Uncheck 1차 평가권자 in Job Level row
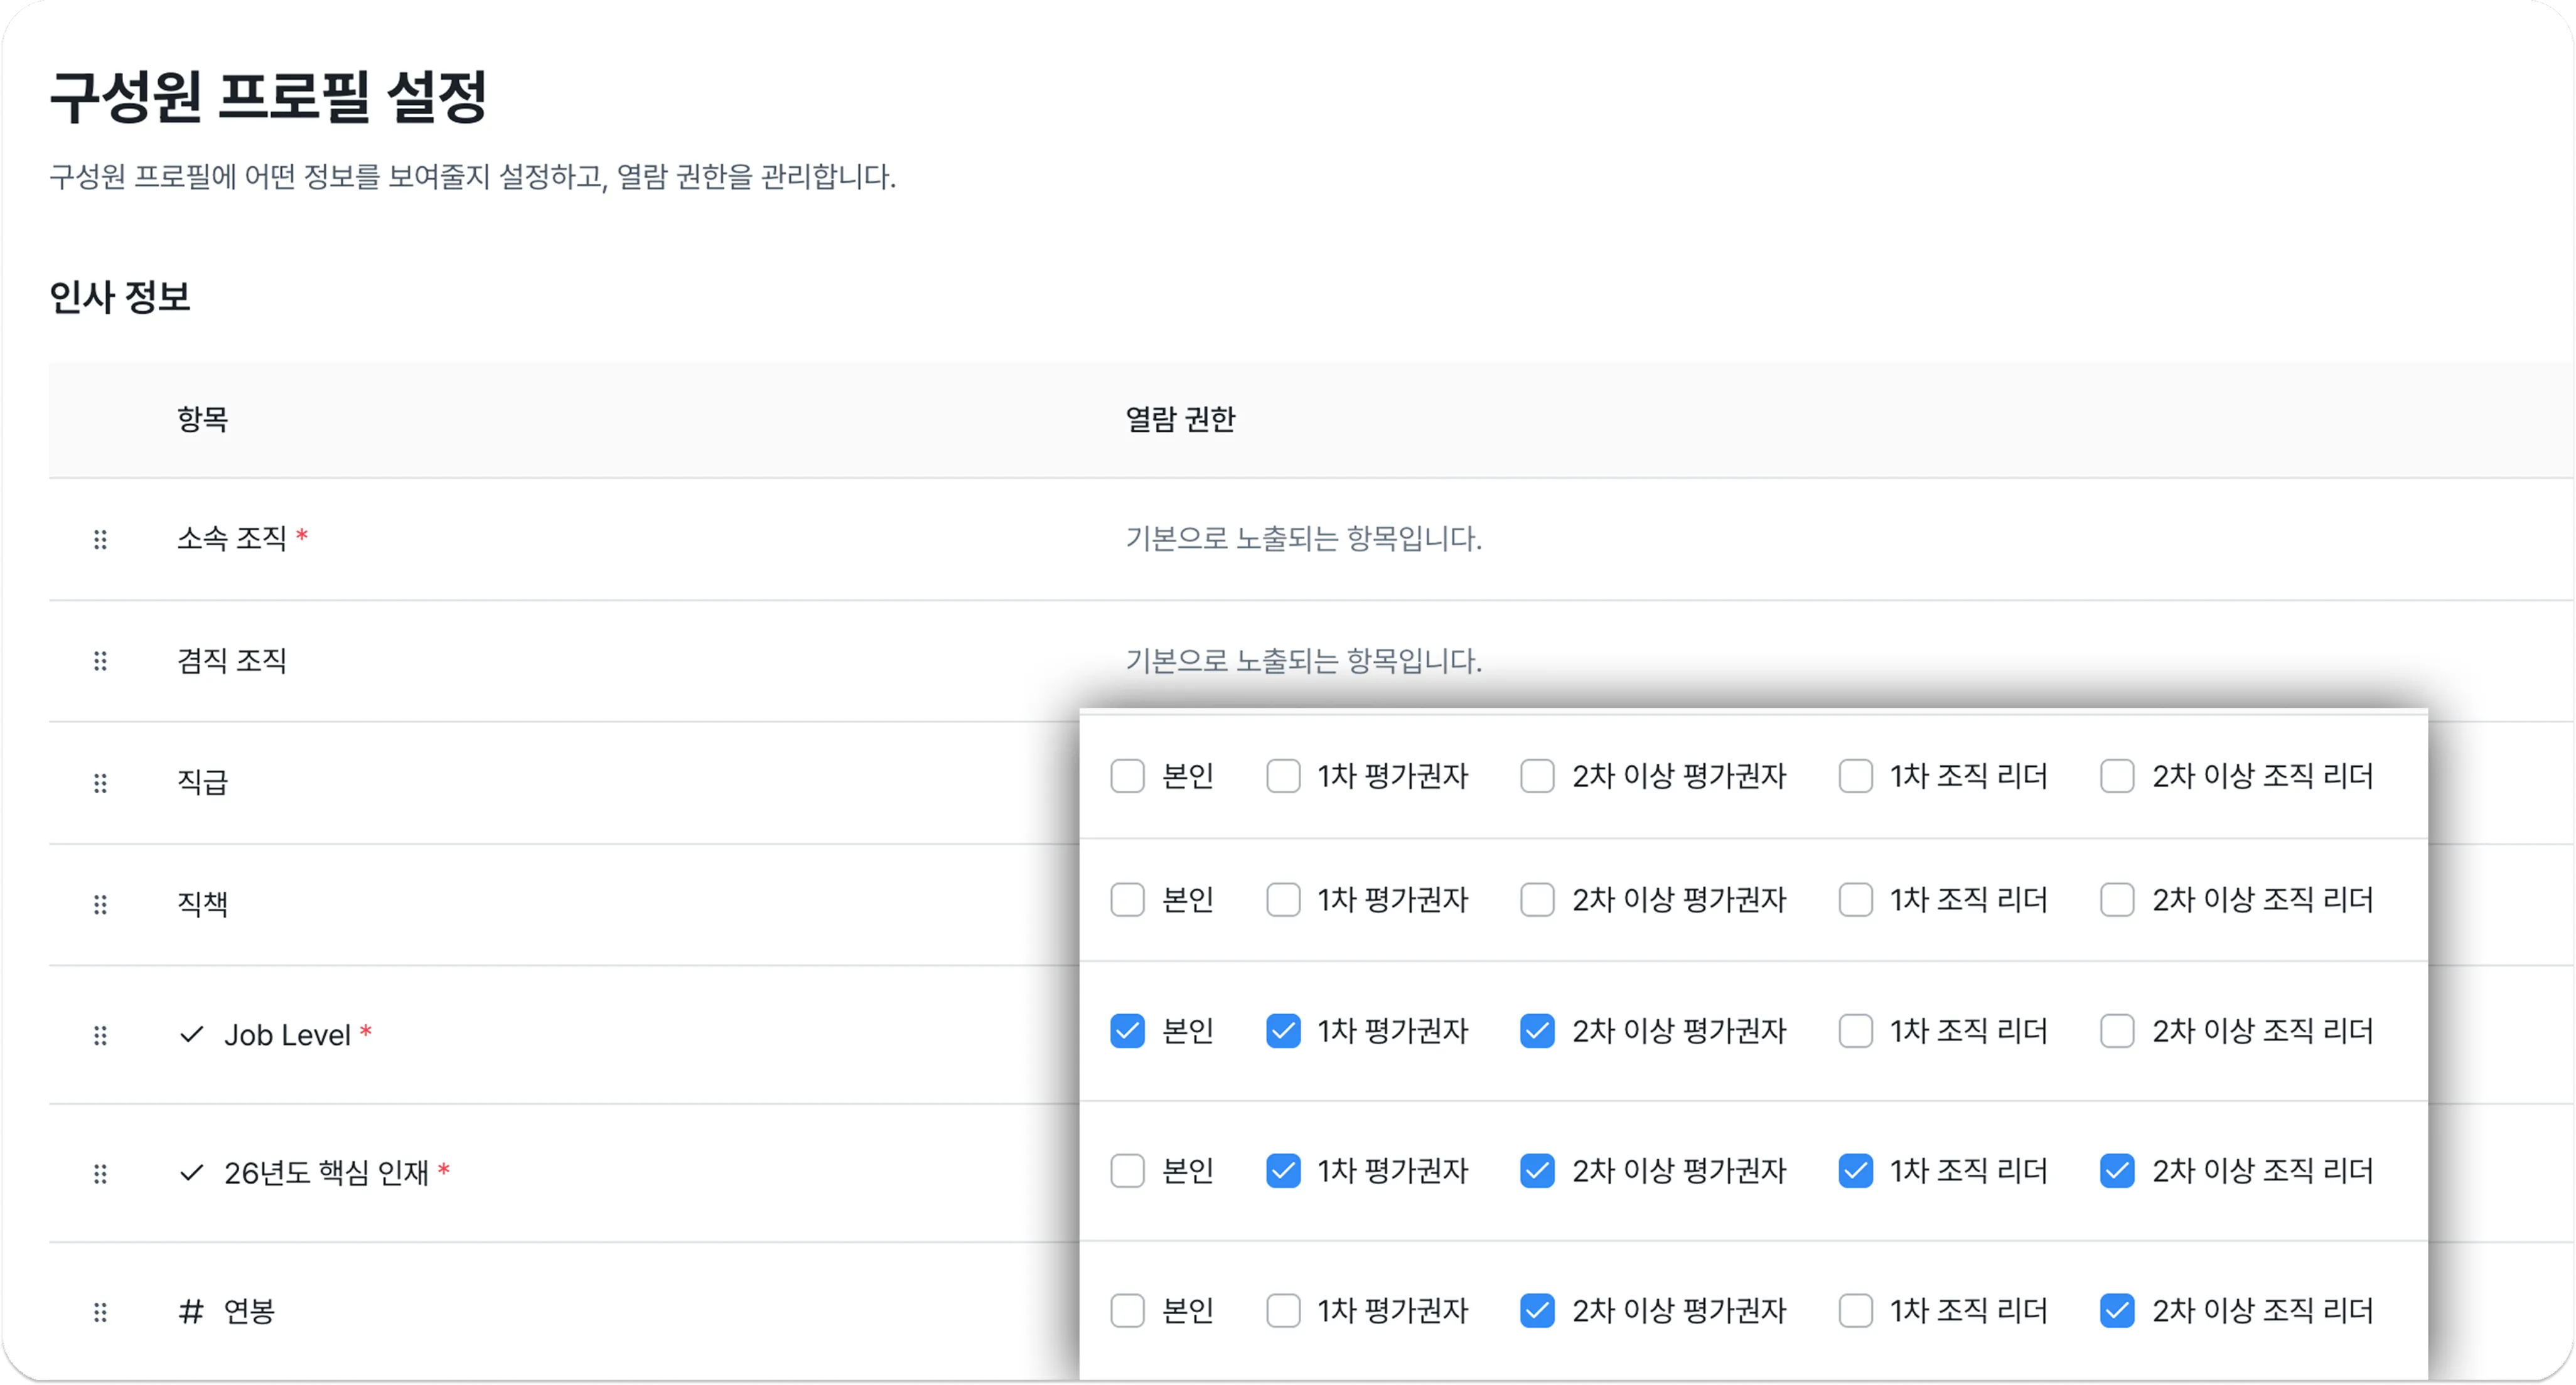The image size is (2576, 1385). (1283, 1031)
